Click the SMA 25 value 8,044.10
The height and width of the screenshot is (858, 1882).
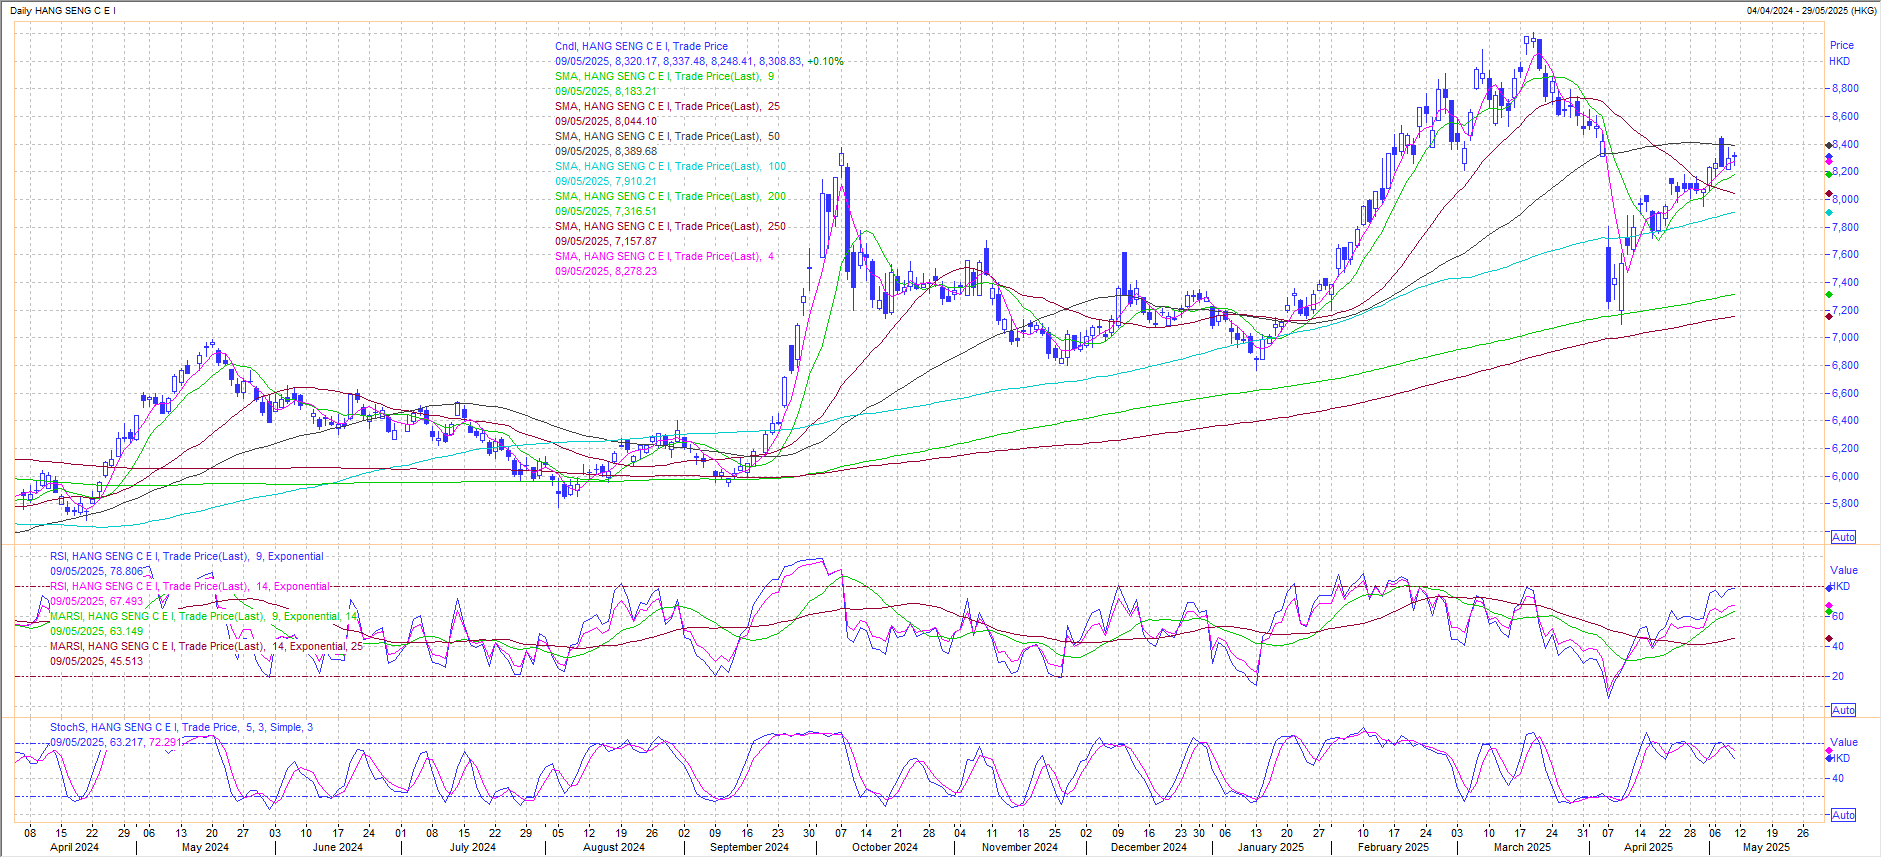tap(636, 121)
